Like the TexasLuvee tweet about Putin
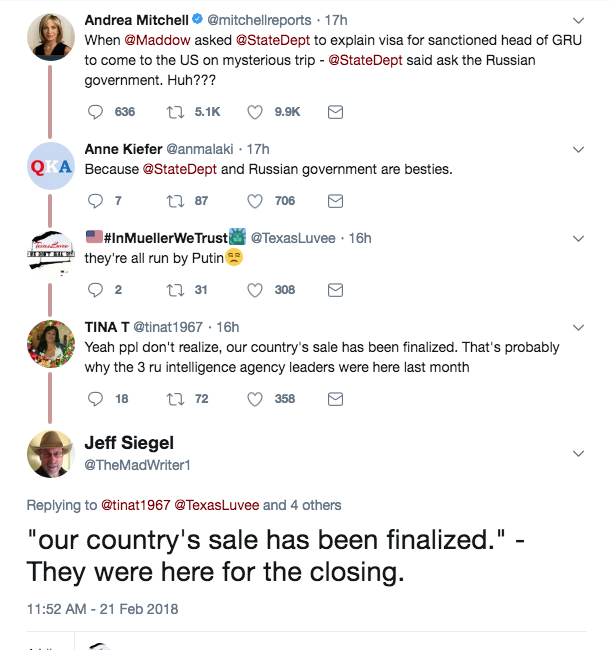 254,290
